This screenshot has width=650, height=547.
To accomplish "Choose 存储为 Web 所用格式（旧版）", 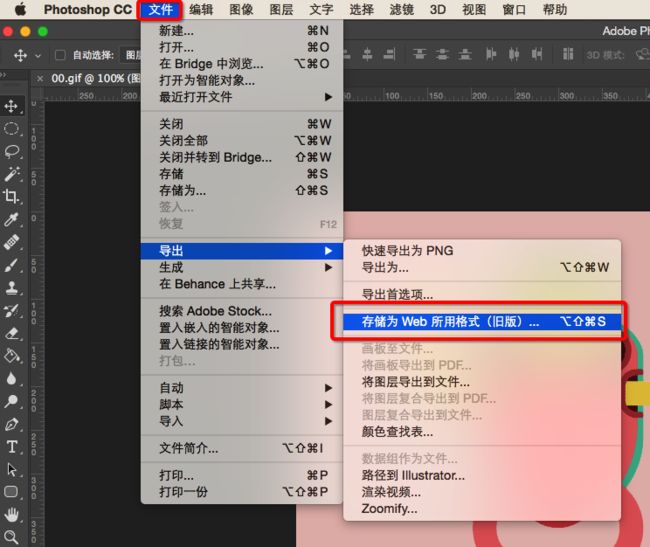I will [x=482, y=322].
